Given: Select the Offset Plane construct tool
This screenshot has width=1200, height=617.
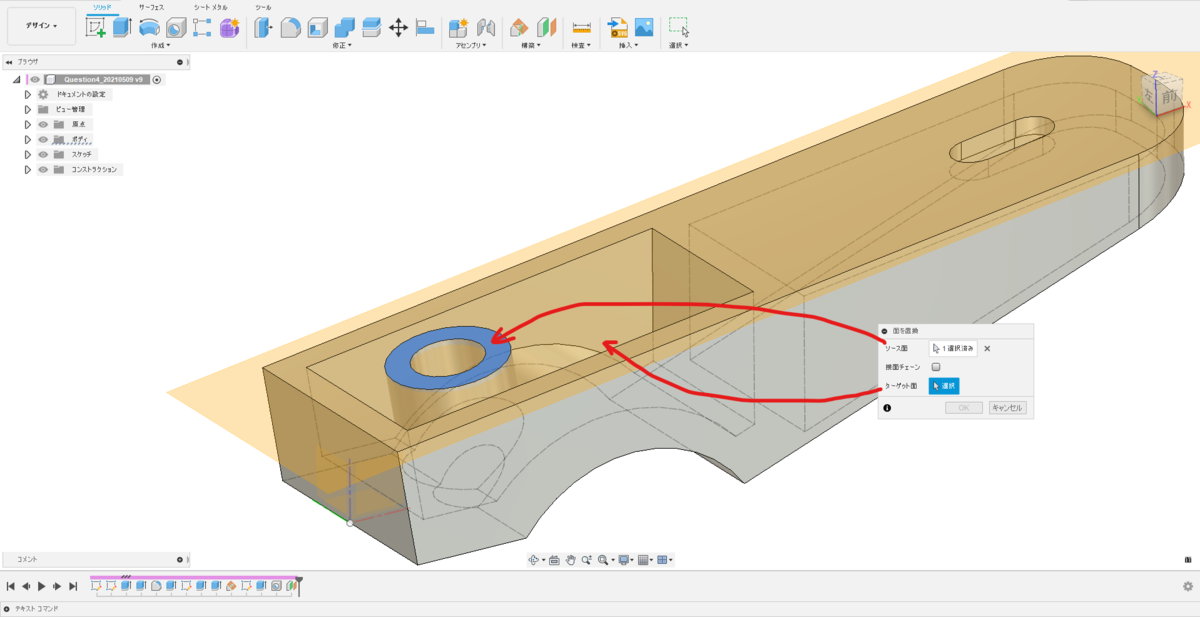Looking at the screenshot, I should point(519,28).
